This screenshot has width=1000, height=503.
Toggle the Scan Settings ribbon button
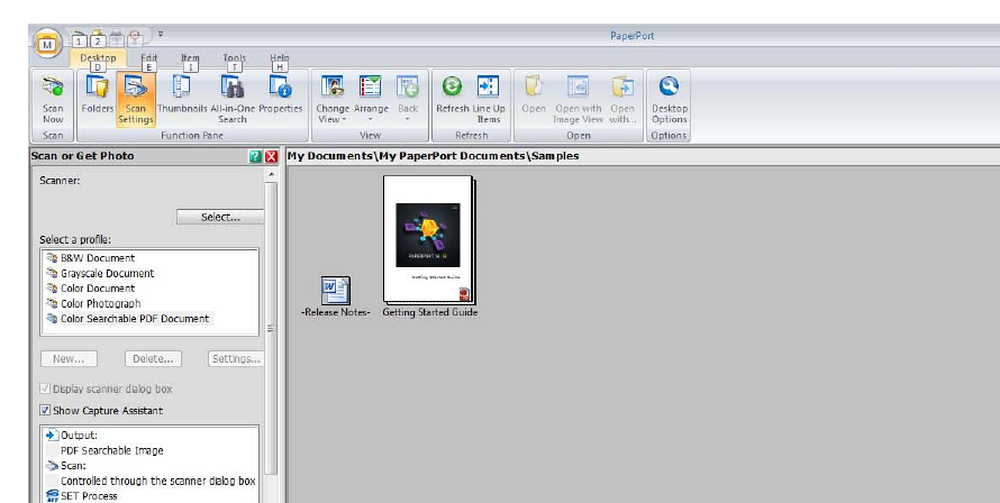click(136, 99)
